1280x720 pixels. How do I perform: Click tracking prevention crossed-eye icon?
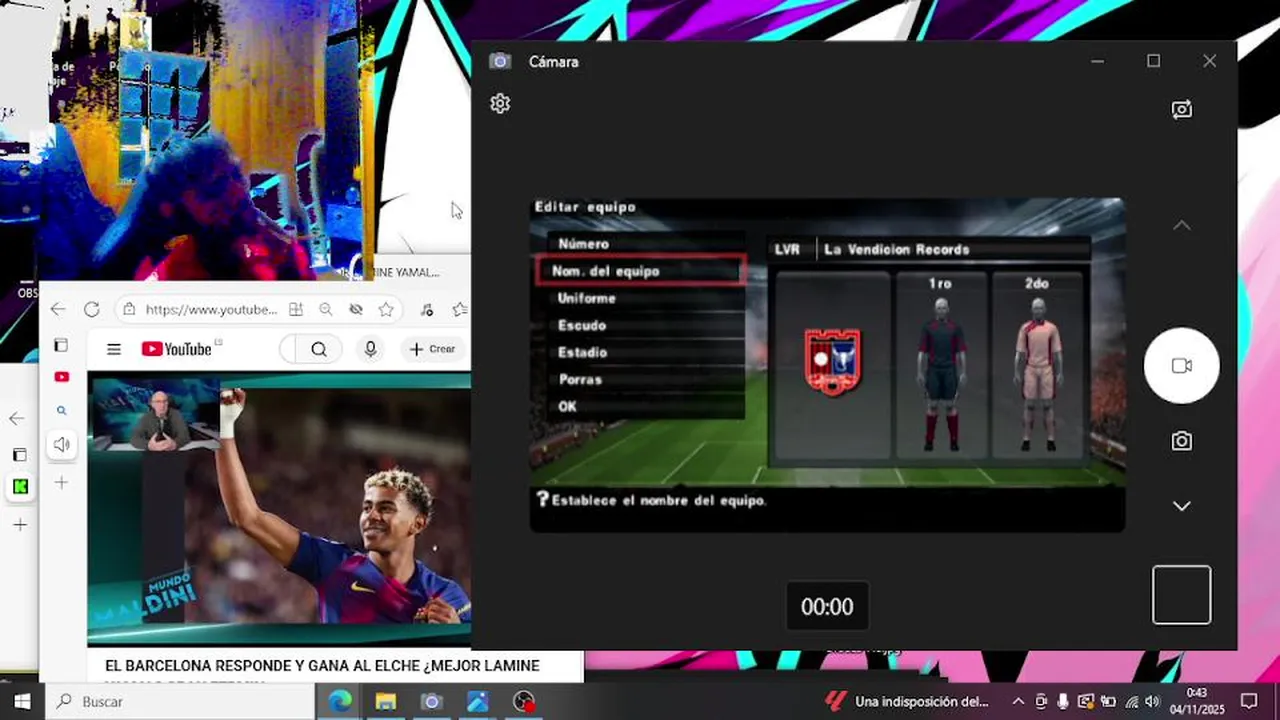tap(355, 310)
